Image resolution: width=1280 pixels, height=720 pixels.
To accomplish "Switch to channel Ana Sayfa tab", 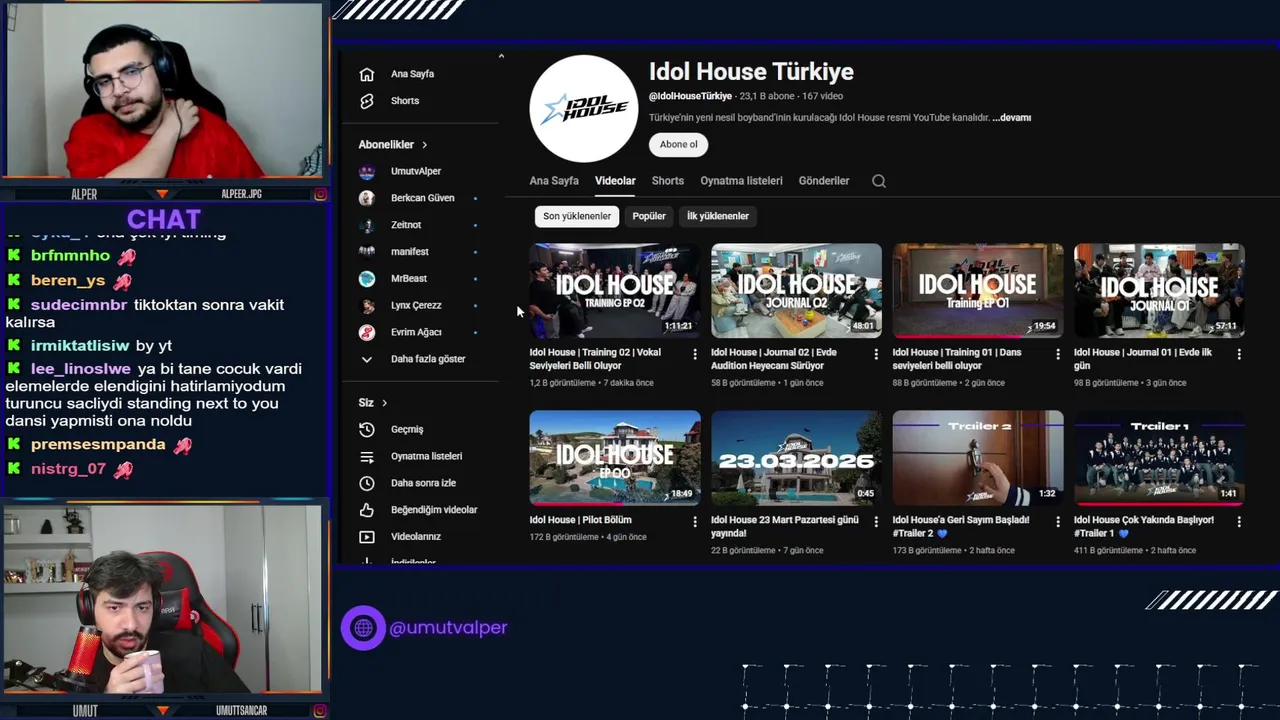I will tap(554, 181).
